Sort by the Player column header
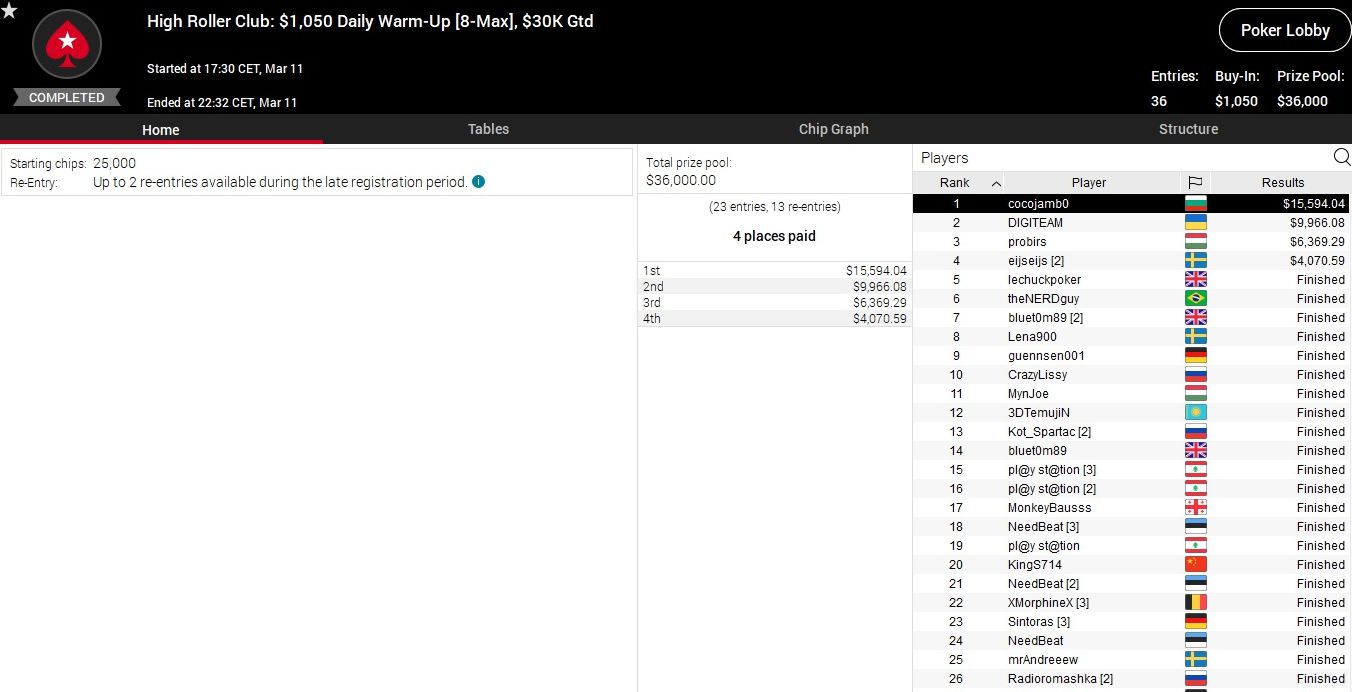Image resolution: width=1352 pixels, height=692 pixels. point(1088,182)
